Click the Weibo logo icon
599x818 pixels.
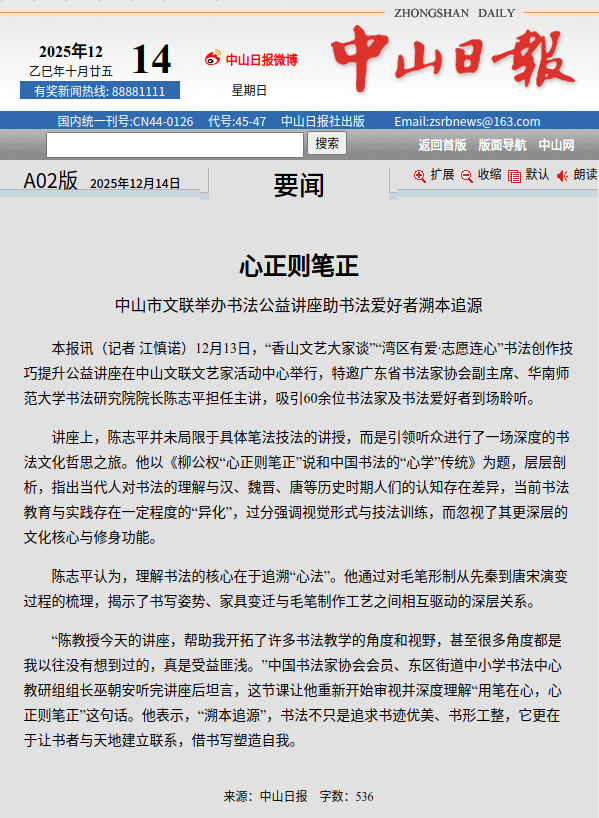coord(213,58)
